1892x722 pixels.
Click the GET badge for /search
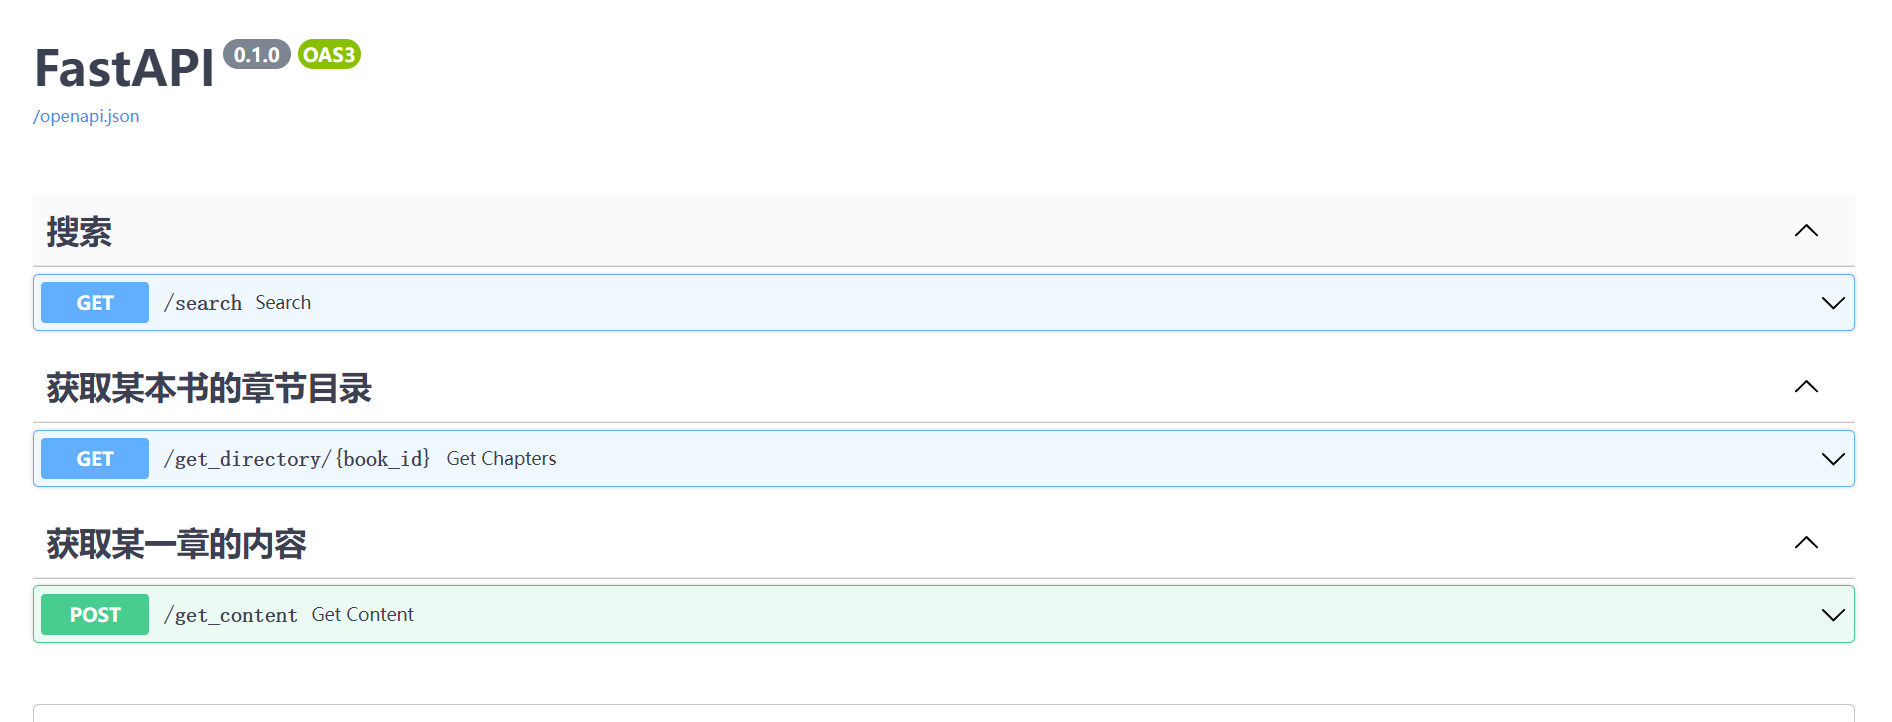95,303
